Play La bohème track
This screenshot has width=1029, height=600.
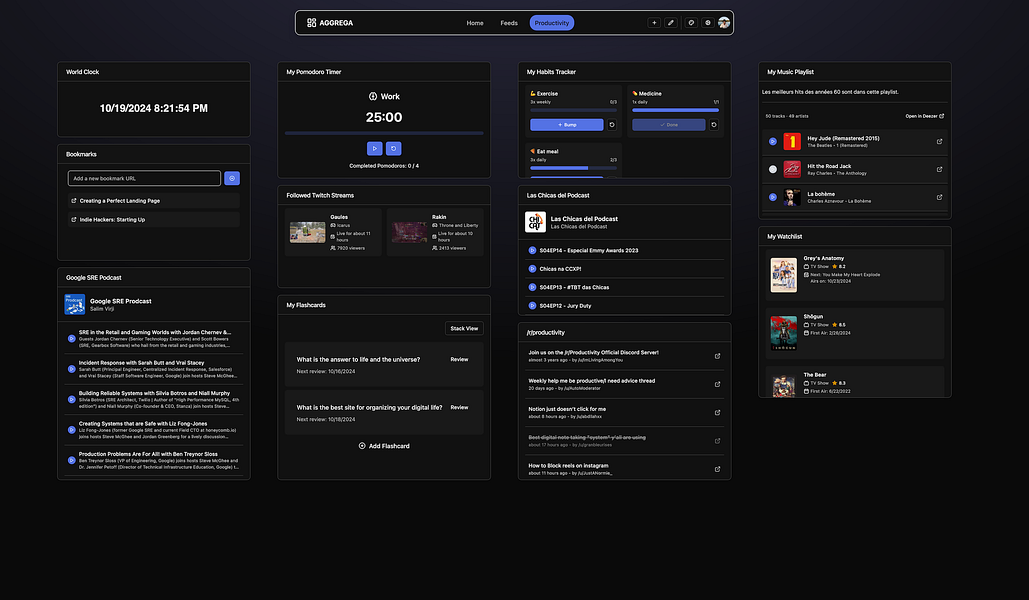point(772,197)
